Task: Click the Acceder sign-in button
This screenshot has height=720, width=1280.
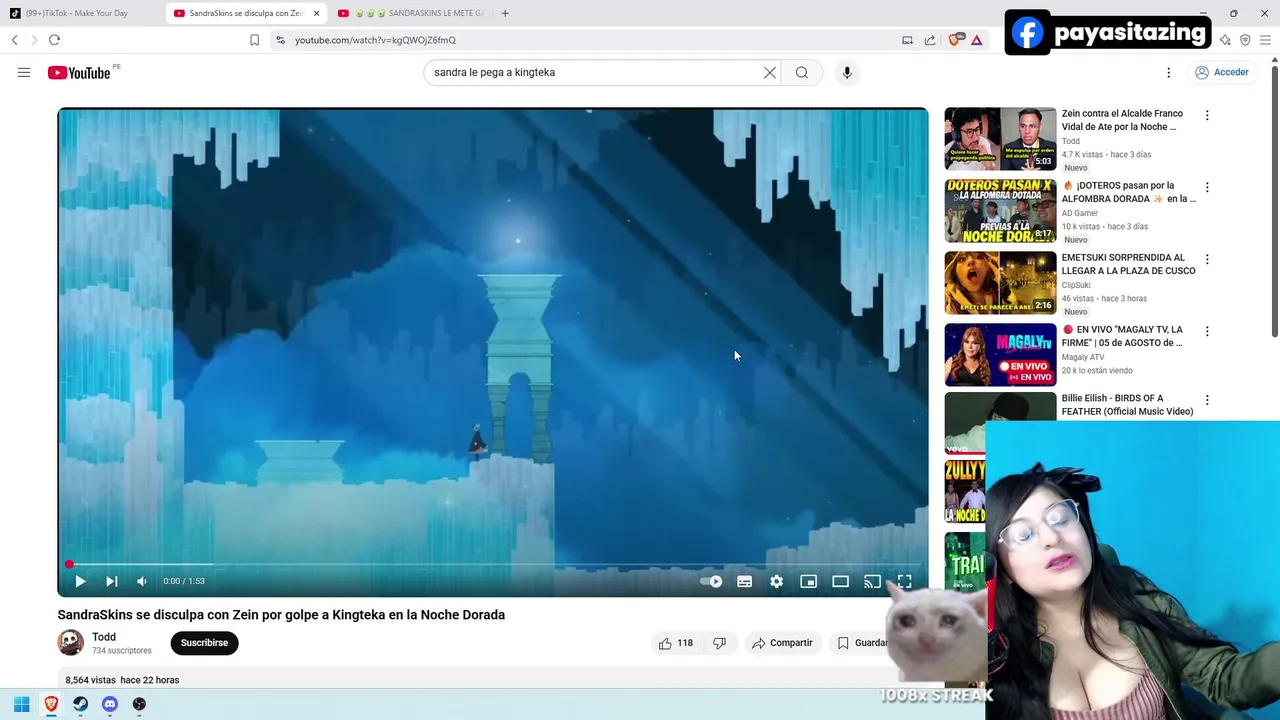Action: (x=1221, y=72)
